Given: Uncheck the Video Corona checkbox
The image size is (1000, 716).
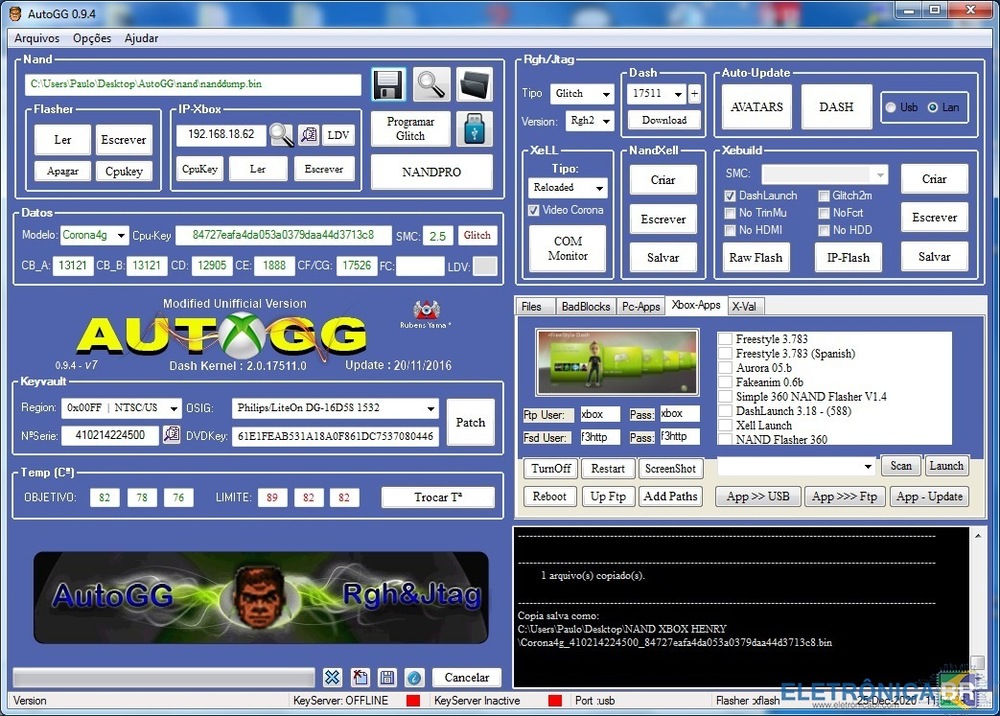Looking at the screenshot, I should [x=534, y=210].
